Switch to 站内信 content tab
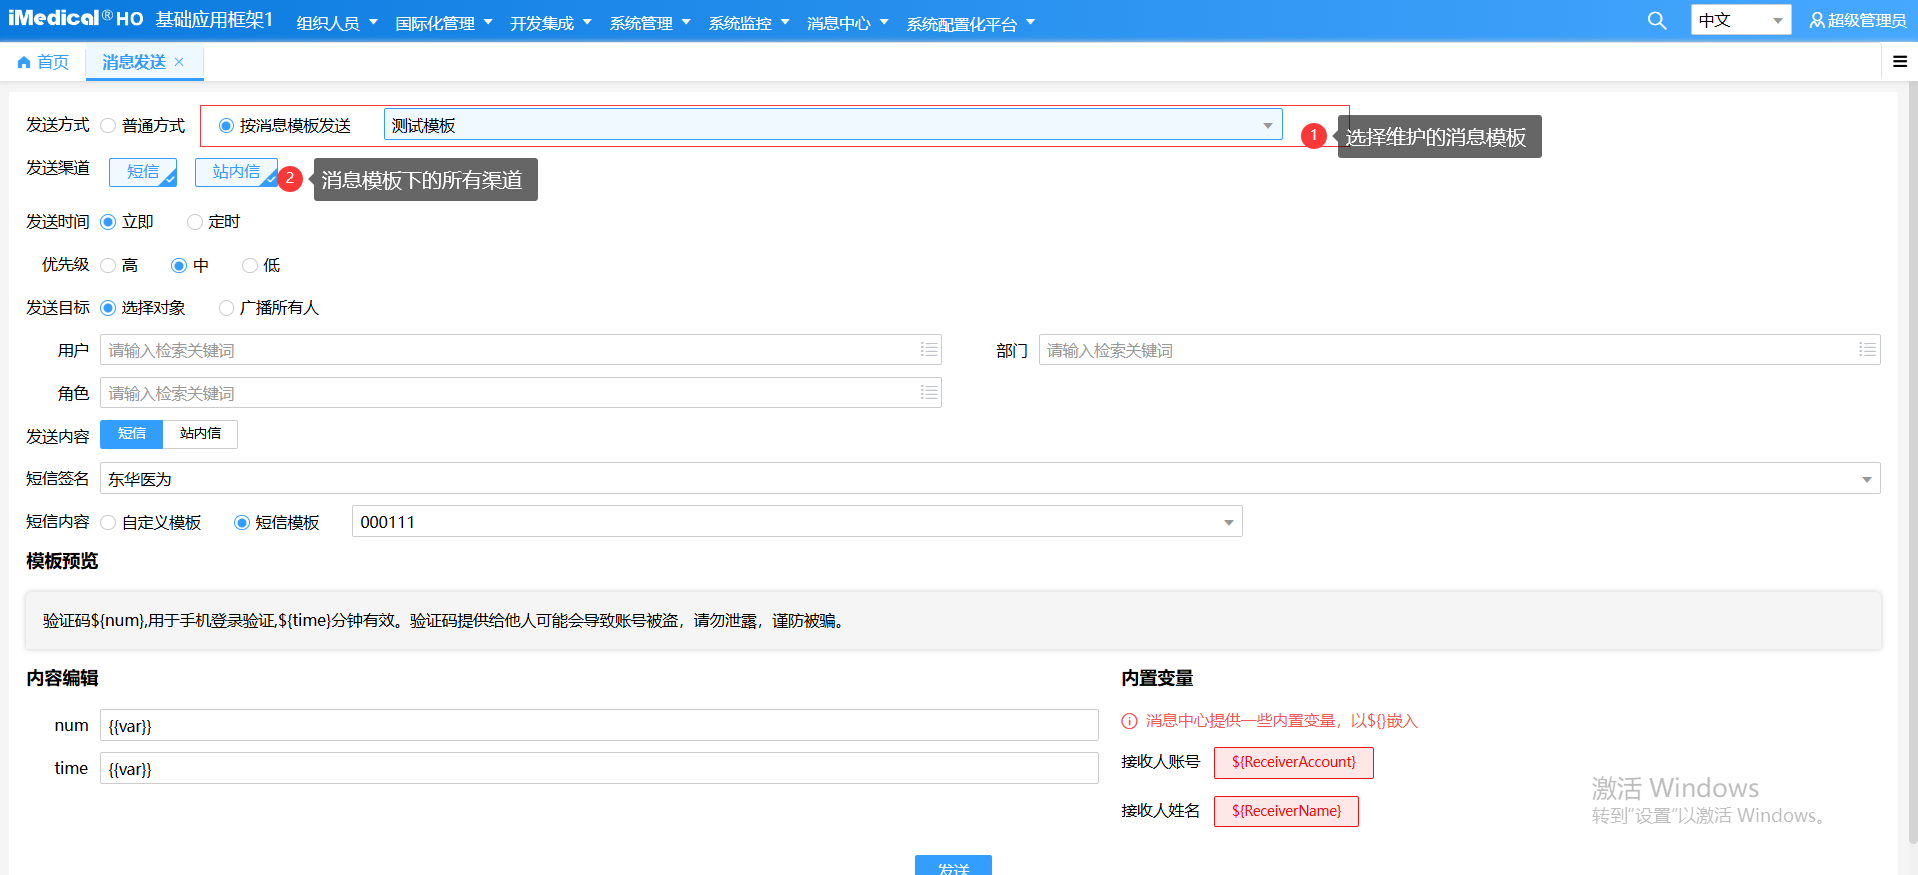Screen dimensions: 1918x875 (200, 434)
